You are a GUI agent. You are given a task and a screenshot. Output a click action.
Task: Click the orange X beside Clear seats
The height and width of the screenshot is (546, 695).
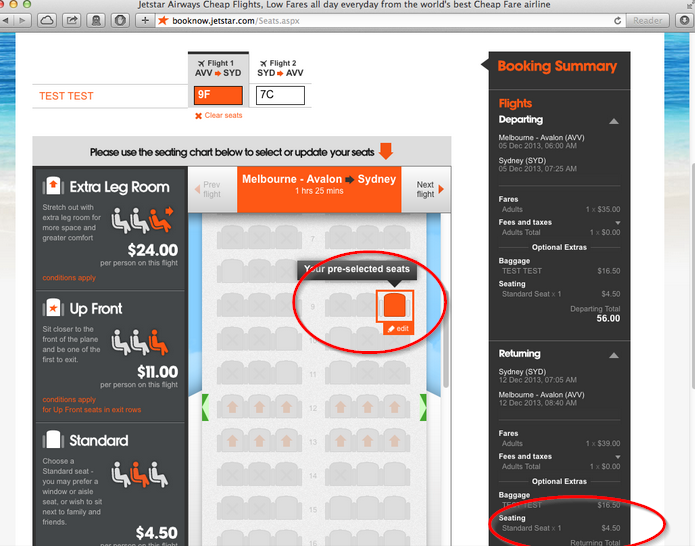(198, 116)
